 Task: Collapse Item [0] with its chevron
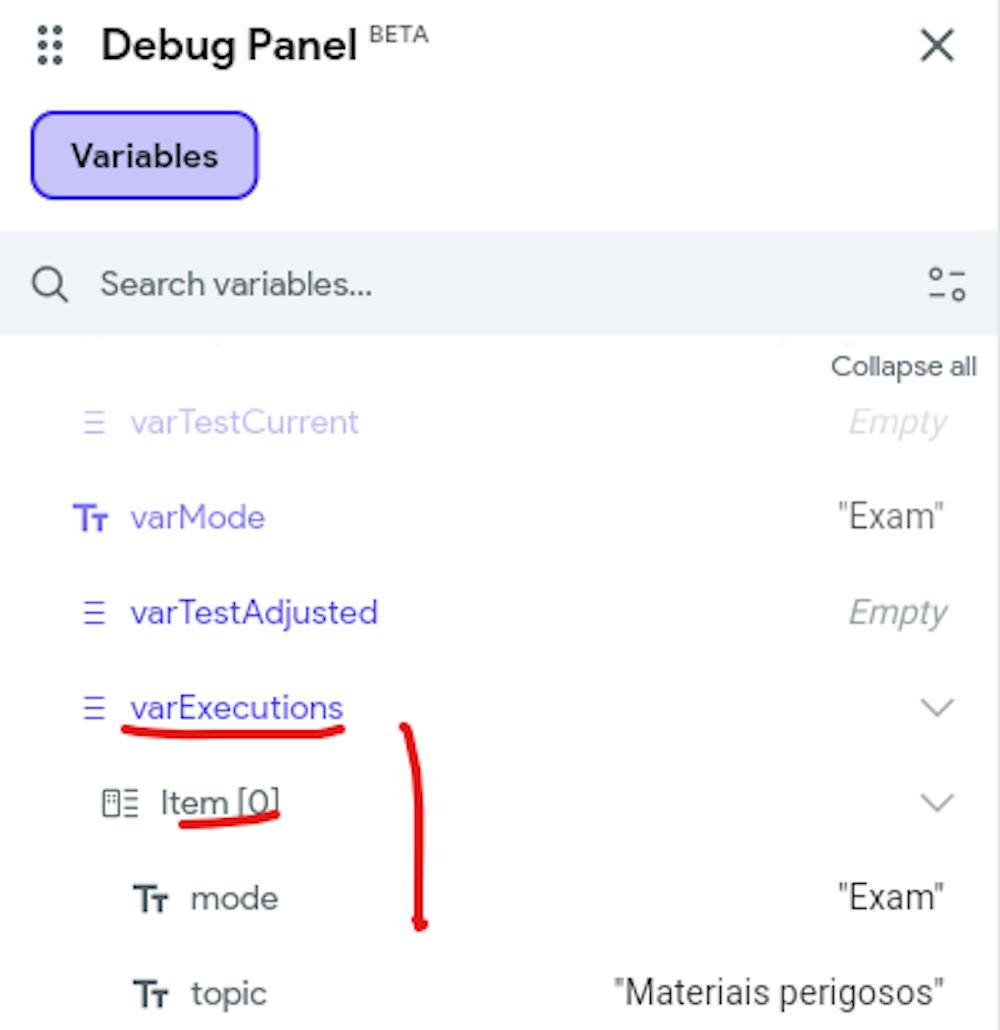pos(937,803)
